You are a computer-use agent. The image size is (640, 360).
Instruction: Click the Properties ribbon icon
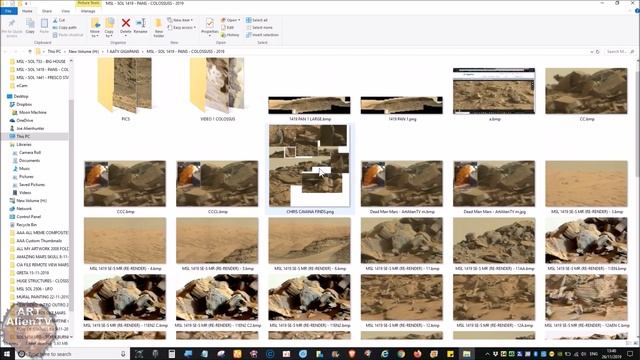[x=210, y=23]
